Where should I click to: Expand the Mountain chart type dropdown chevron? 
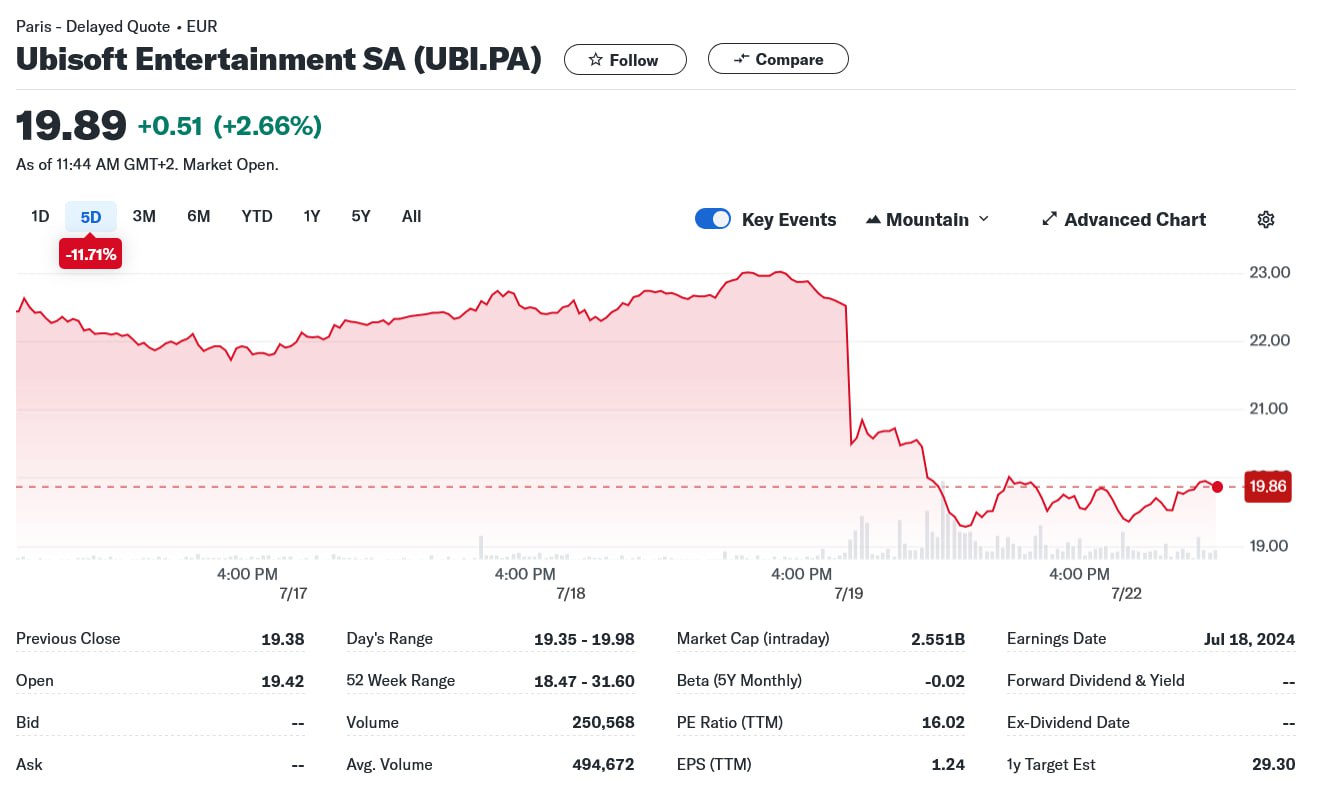[x=983, y=219]
